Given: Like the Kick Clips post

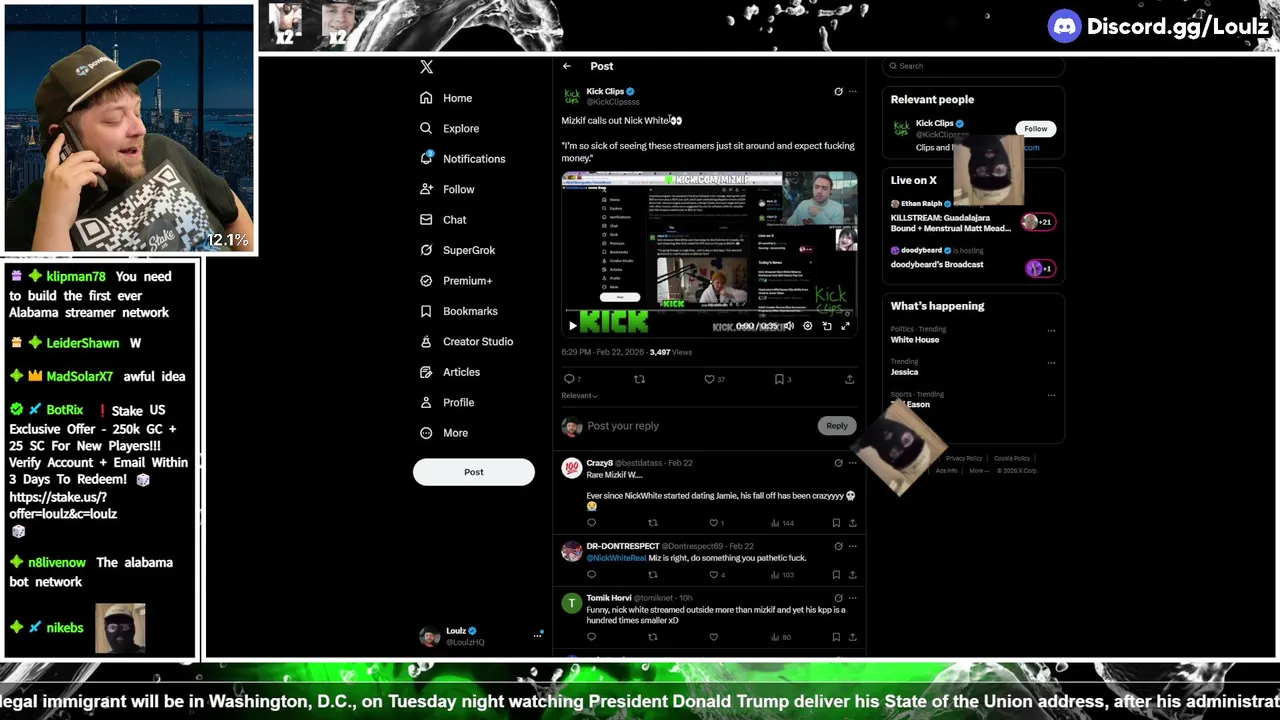Looking at the screenshot, I should [713, 379].
